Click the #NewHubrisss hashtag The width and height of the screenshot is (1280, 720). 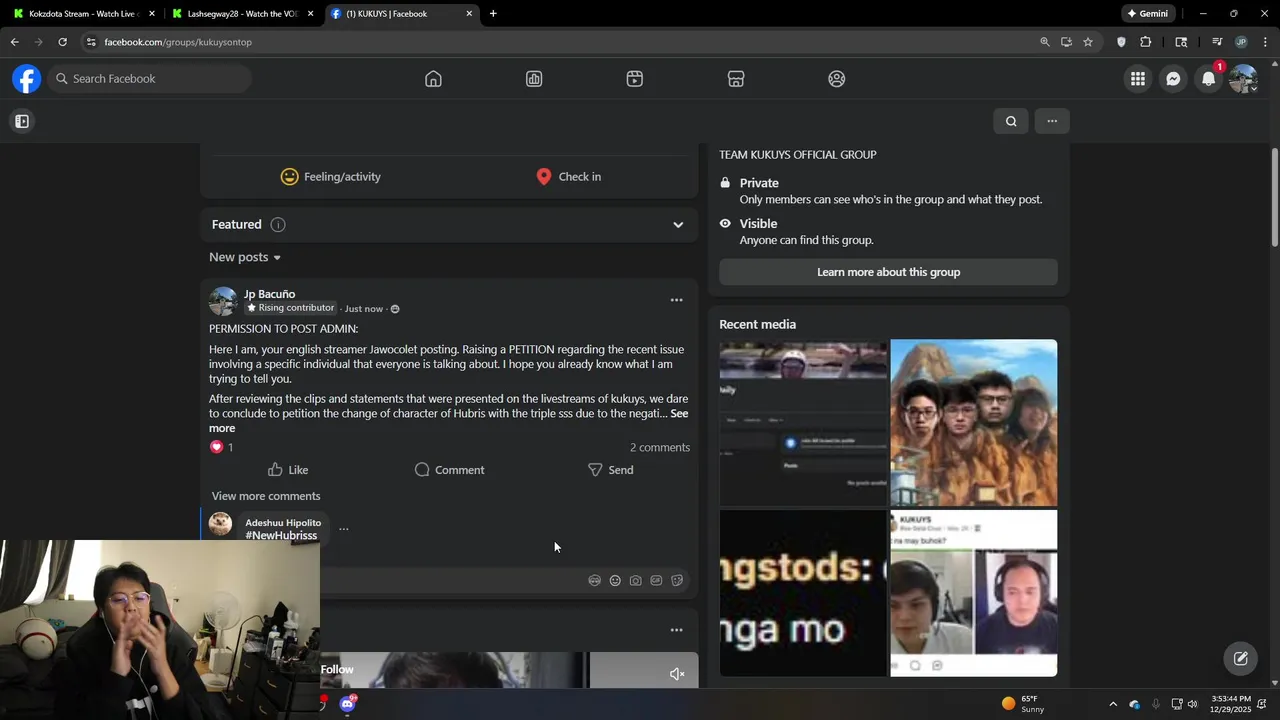point(281,536)
